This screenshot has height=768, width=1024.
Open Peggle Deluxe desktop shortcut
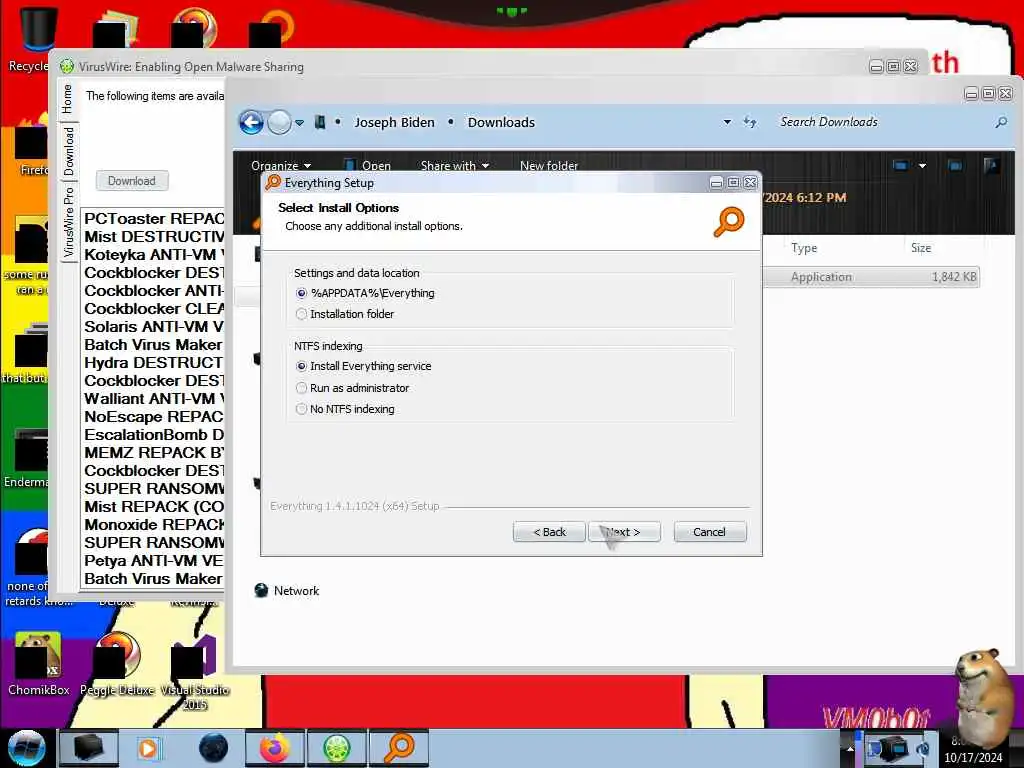point(118,664)
